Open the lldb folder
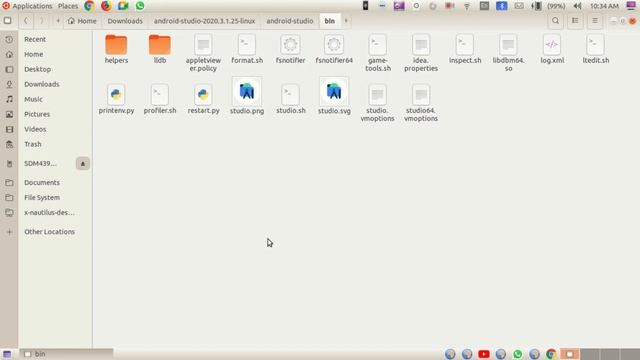Viewport: 640px width, 360px height. 160,49
